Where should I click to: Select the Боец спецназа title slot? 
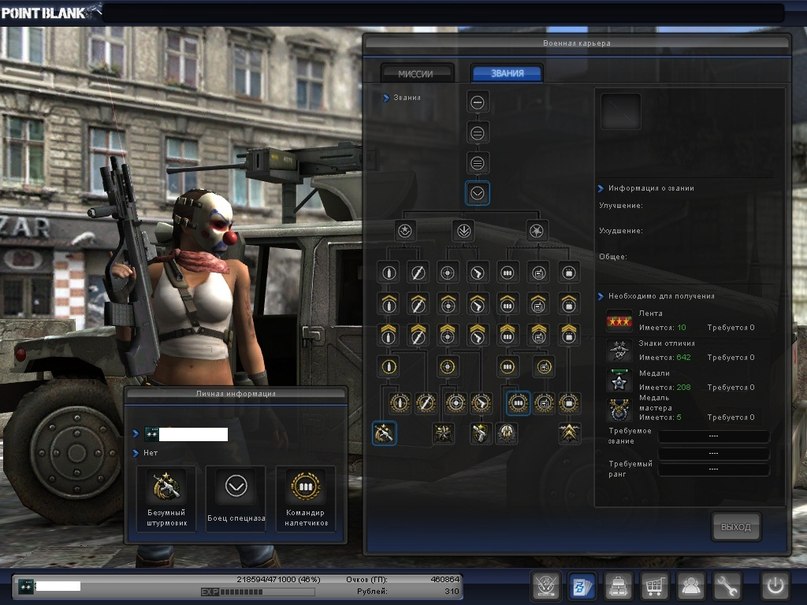(x=236, y=497)
